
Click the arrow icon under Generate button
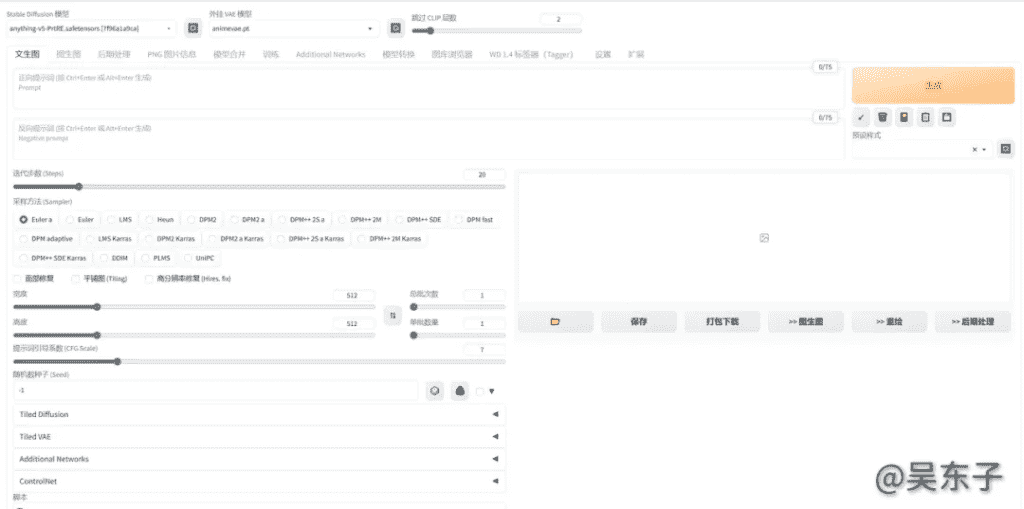click(861, 117)
